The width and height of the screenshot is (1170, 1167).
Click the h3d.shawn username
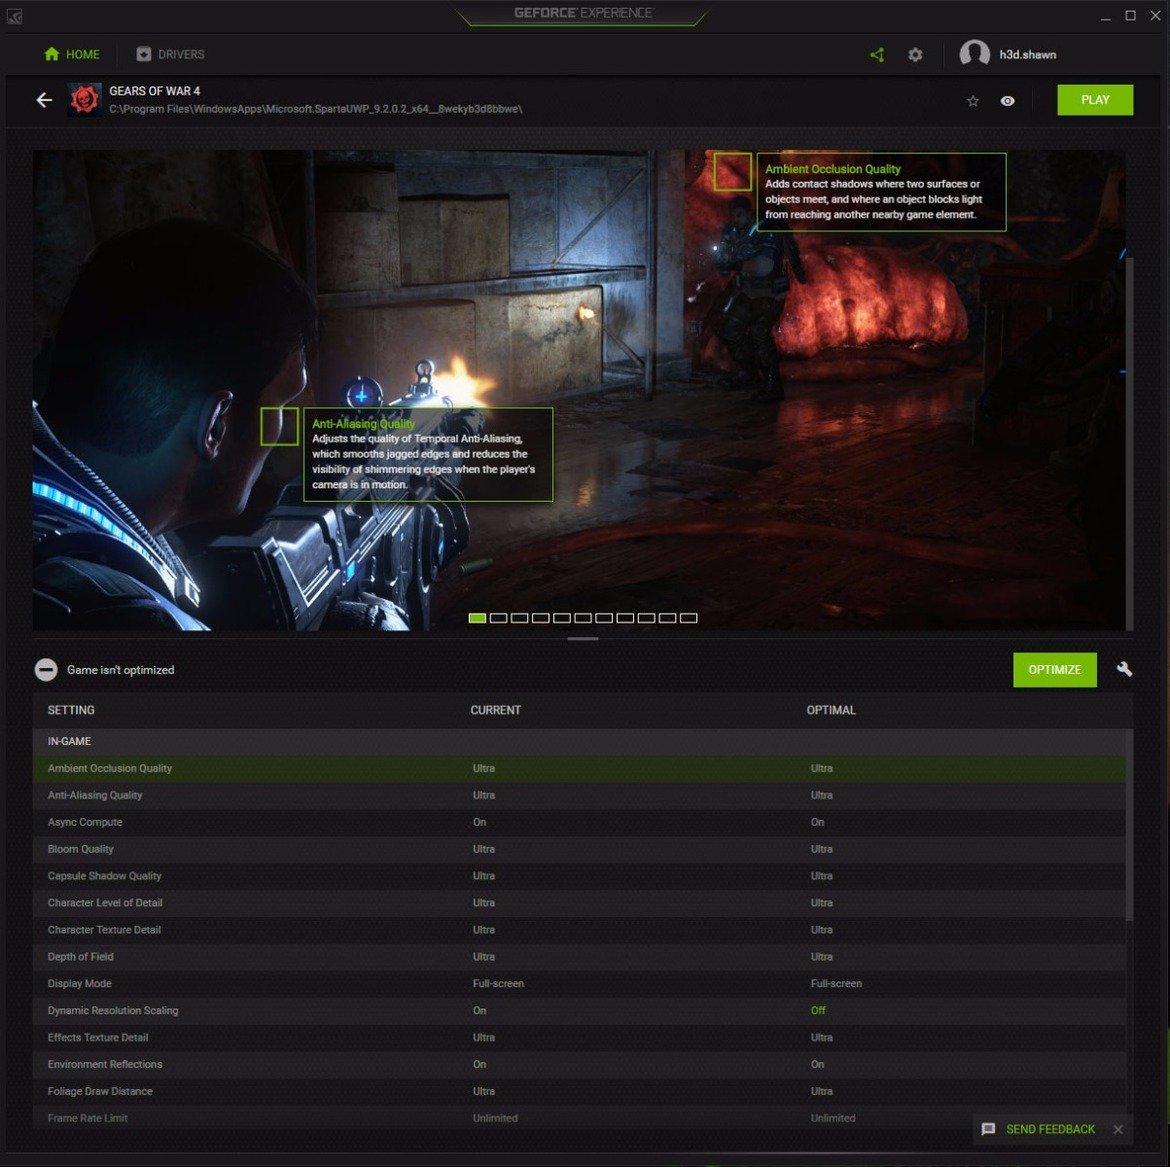1027,54
